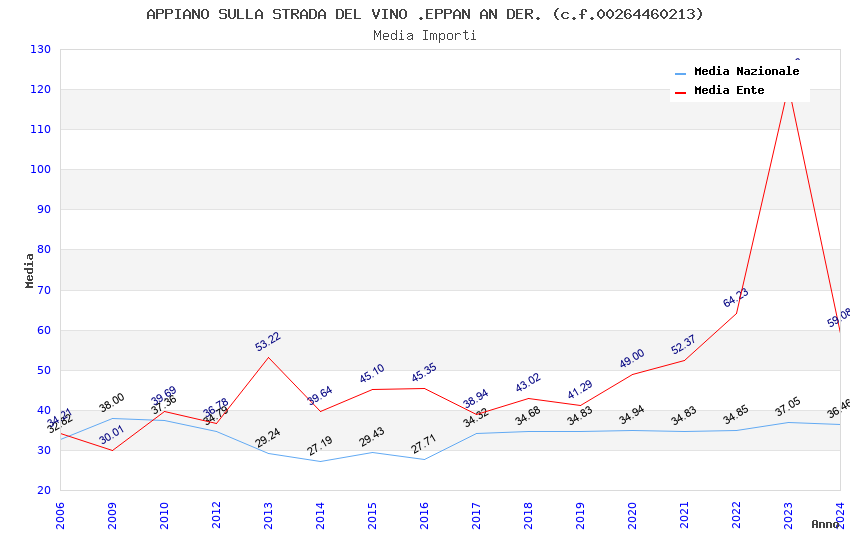Click the y-axis value 80

[44, 250]
